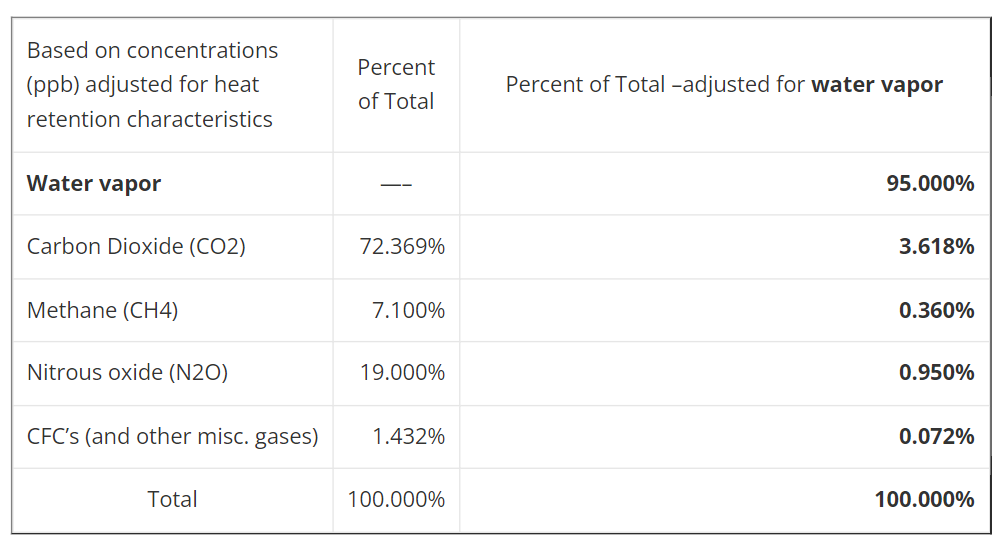Click the 0.360% adjusted methane value

[936, 310]
